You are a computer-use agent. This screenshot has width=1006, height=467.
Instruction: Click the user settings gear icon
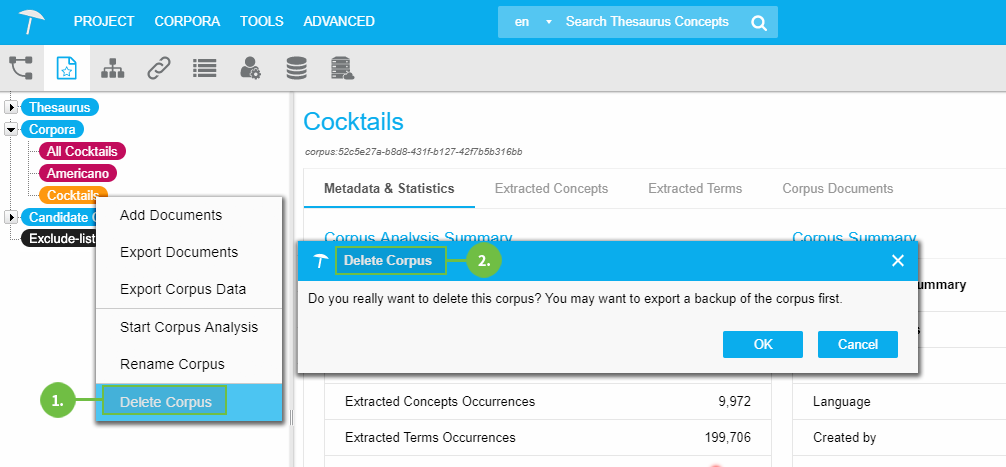250,68
